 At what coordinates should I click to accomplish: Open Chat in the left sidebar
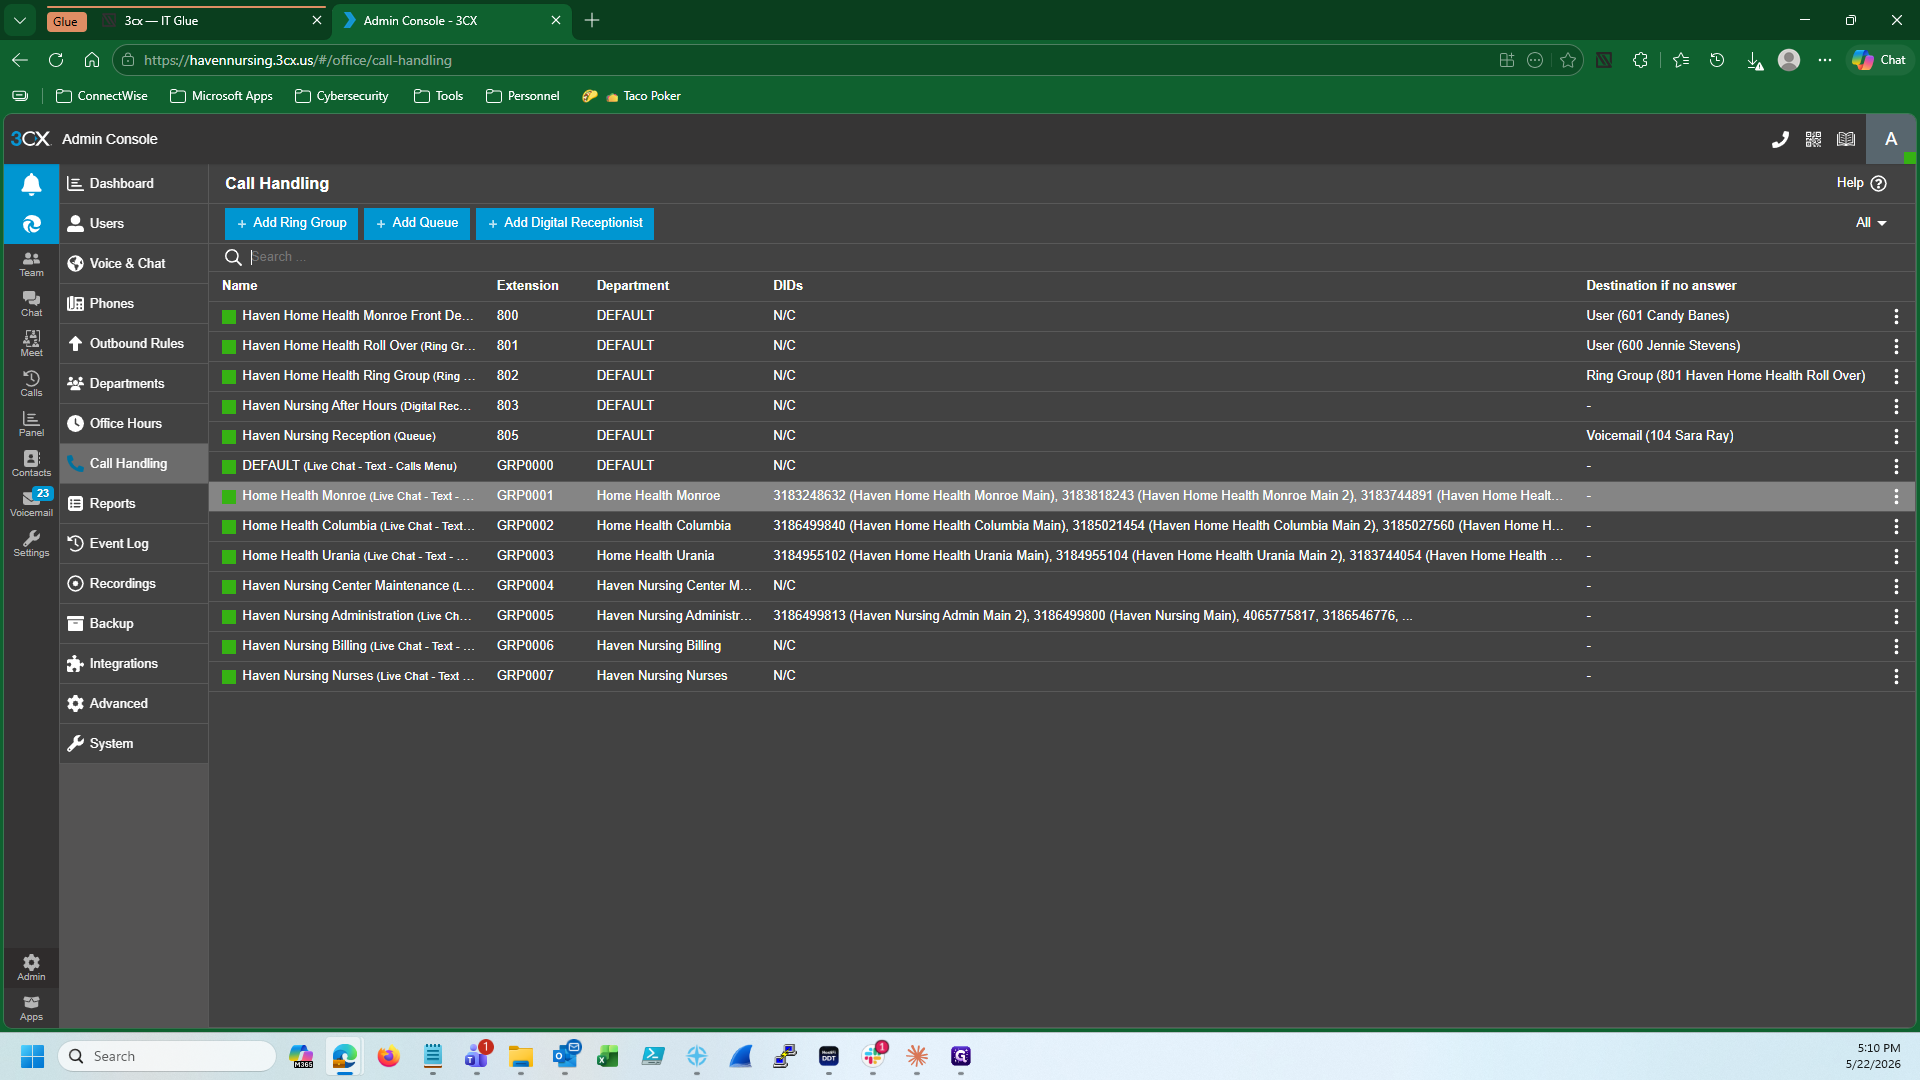[31, 304]
